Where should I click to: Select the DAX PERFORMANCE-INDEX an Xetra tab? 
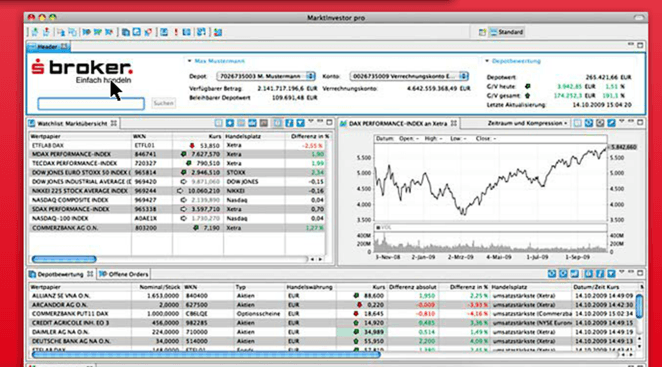coord(398,124)
